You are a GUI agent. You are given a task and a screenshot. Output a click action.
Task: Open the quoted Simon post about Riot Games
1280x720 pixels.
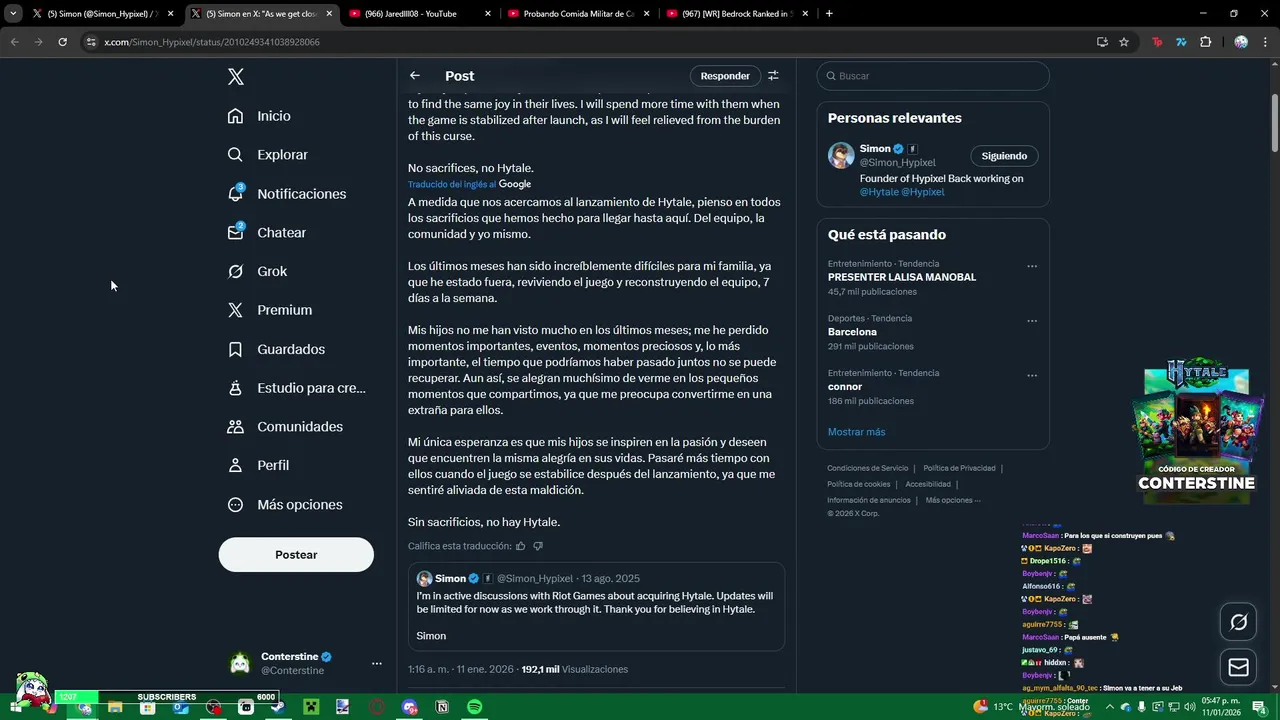595,607
